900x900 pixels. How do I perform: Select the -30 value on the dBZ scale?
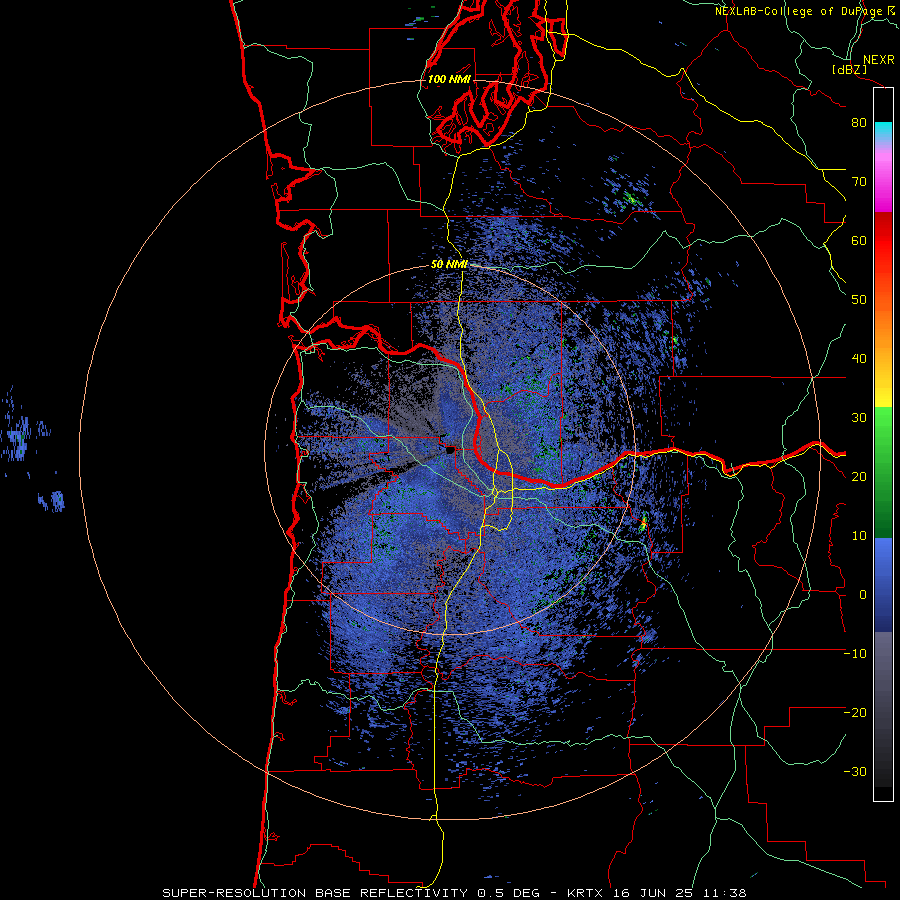coord(855,771)
